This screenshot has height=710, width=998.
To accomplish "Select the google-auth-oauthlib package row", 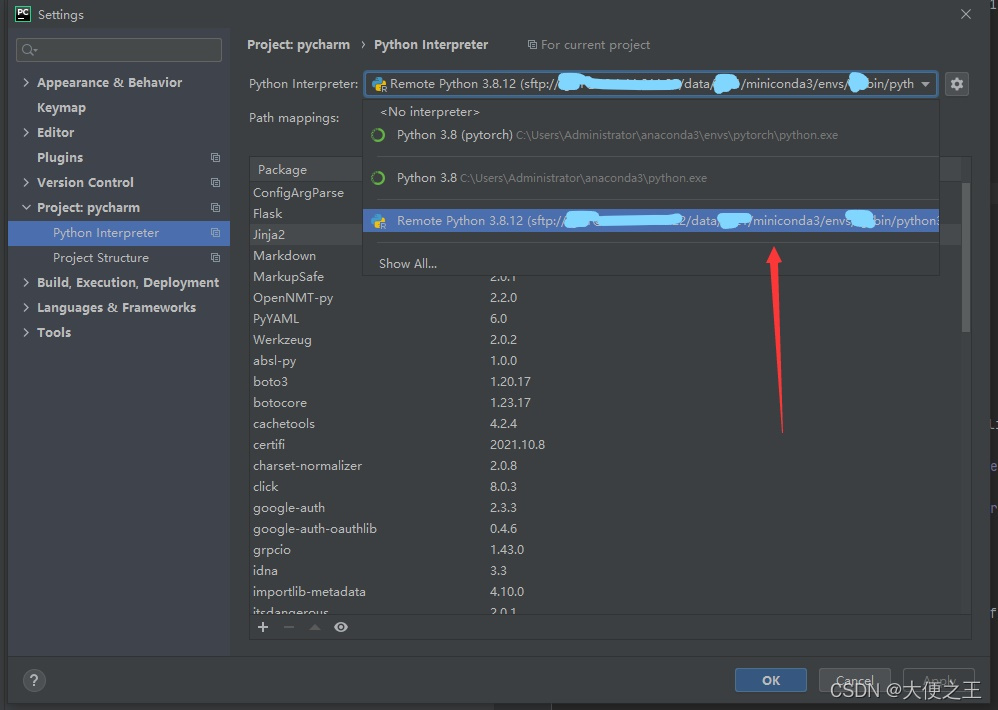I will click(605, 529).
